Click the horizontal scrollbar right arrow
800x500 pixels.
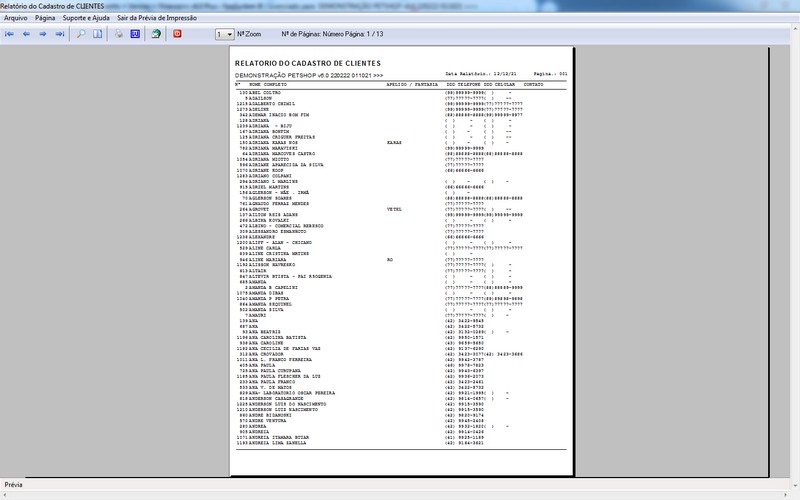[786, 496]
